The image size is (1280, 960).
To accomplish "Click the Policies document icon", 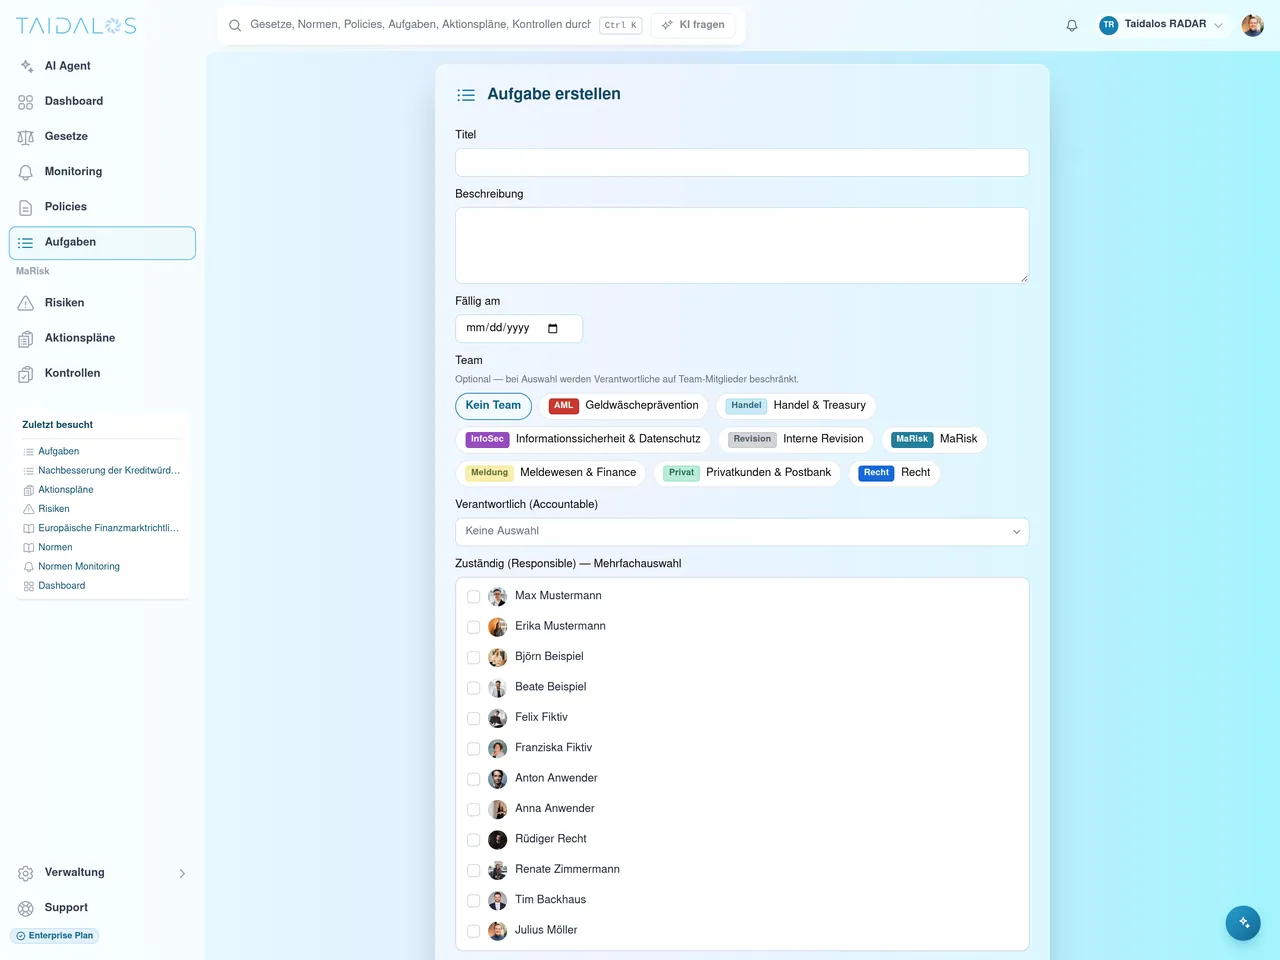I will coord(26,207).
